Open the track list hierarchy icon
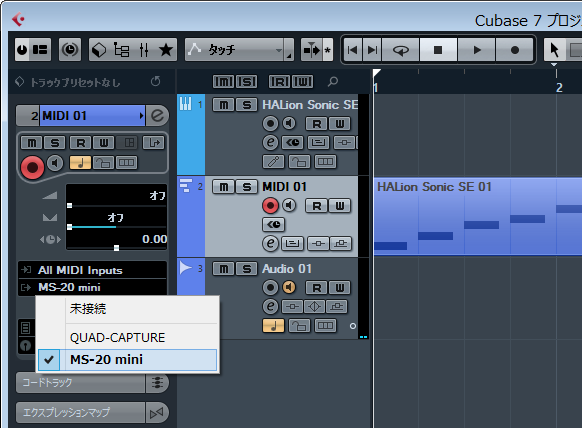 pyautogui.click(x=121, y=49)
